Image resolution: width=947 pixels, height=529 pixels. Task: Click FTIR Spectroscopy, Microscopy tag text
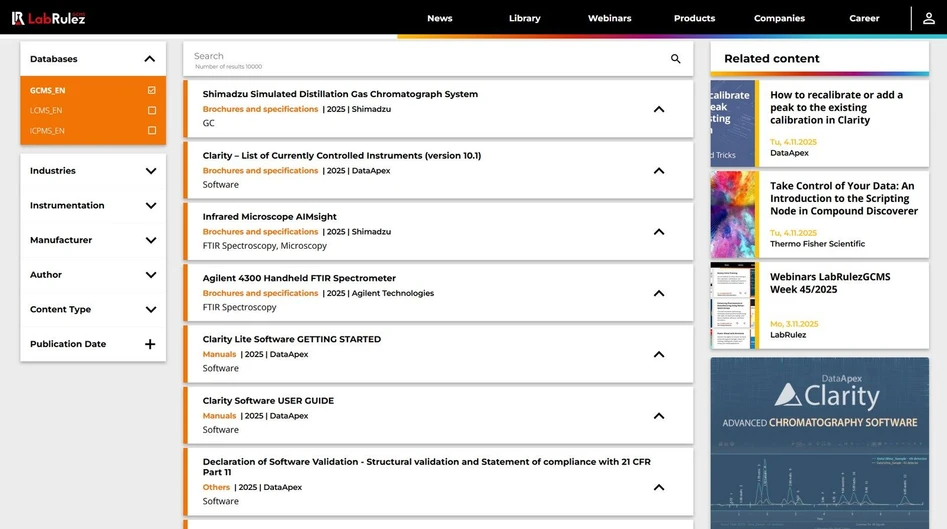[265, 246]
